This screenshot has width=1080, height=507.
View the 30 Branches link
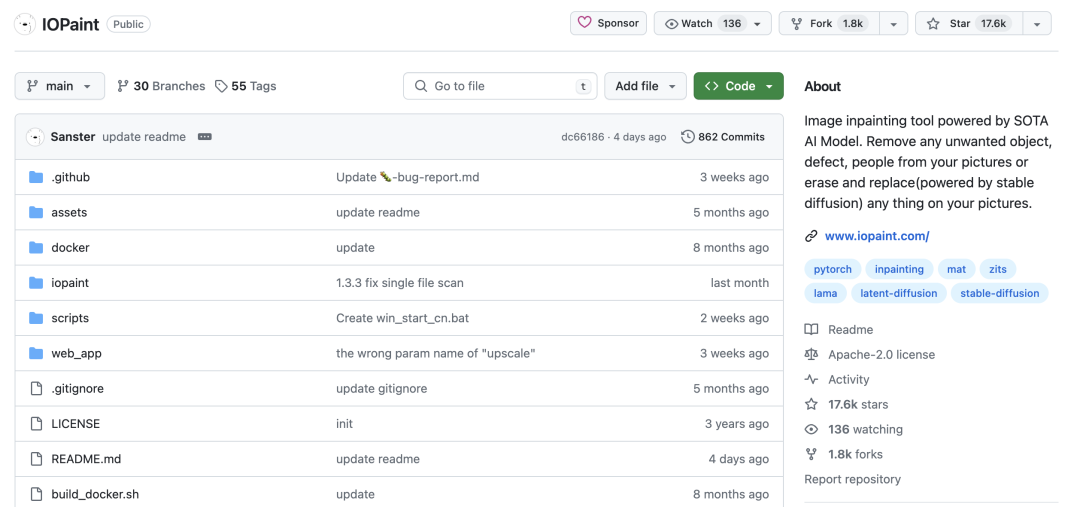click(161, 86)
